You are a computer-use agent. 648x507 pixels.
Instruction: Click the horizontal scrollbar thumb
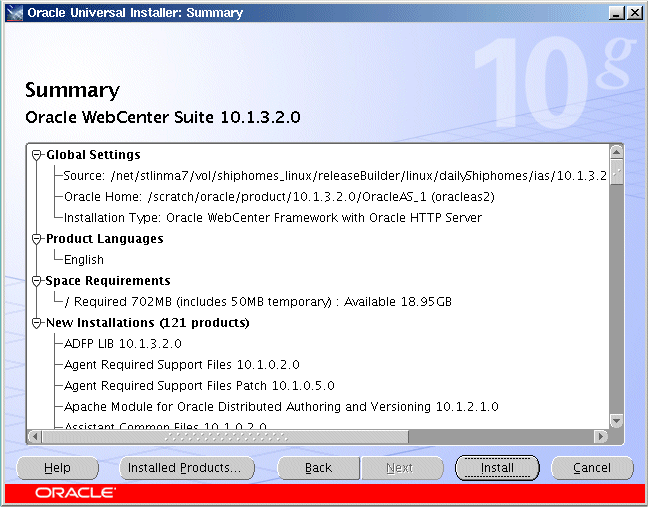pyautogui.click(x=226, y=436)
